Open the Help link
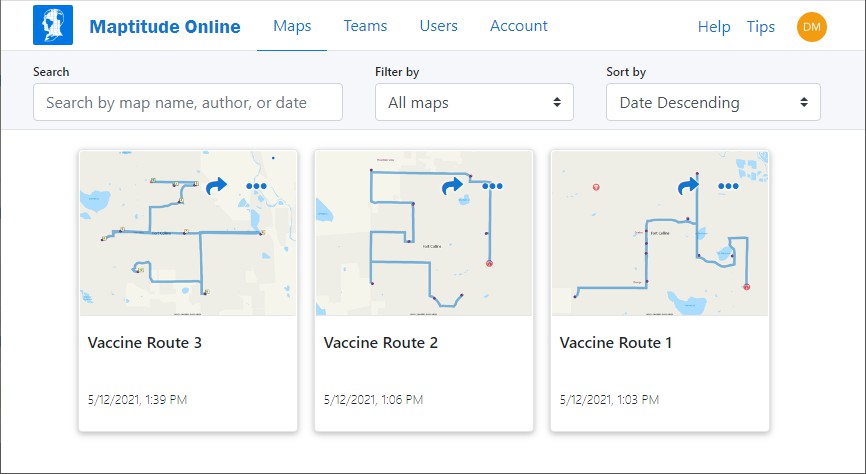Image resolution: width=866 pixels, height=474 pixels. click(x=714, y=27)
